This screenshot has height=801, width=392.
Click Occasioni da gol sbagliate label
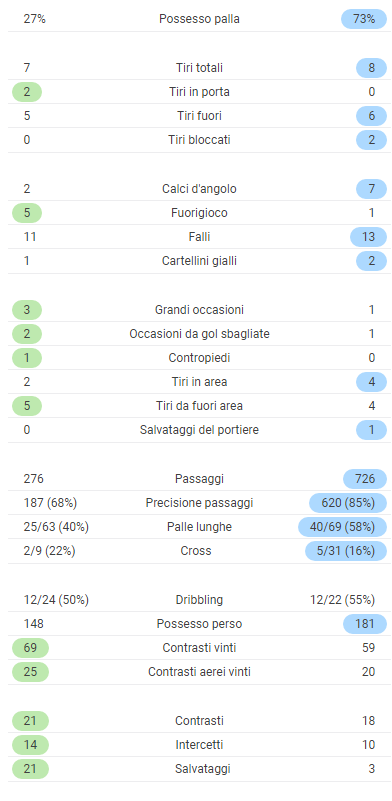pos(199,334)
